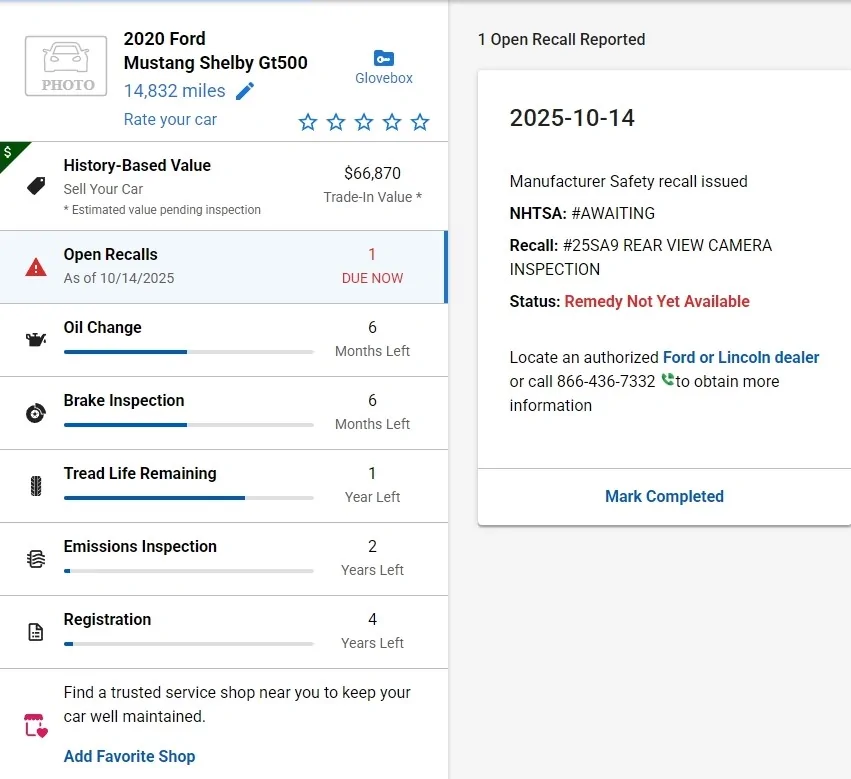Click the 2 Years Left emissions value
The width and height of the screenshot is (851, 779).
(x=372, y=558)
